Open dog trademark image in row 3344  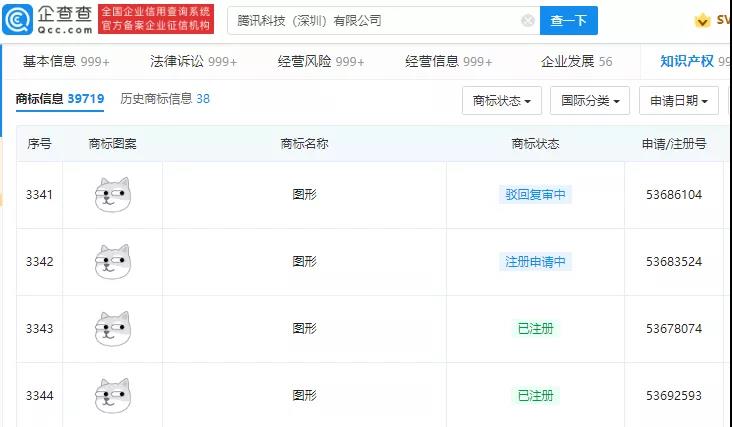[x=113, y=396]
